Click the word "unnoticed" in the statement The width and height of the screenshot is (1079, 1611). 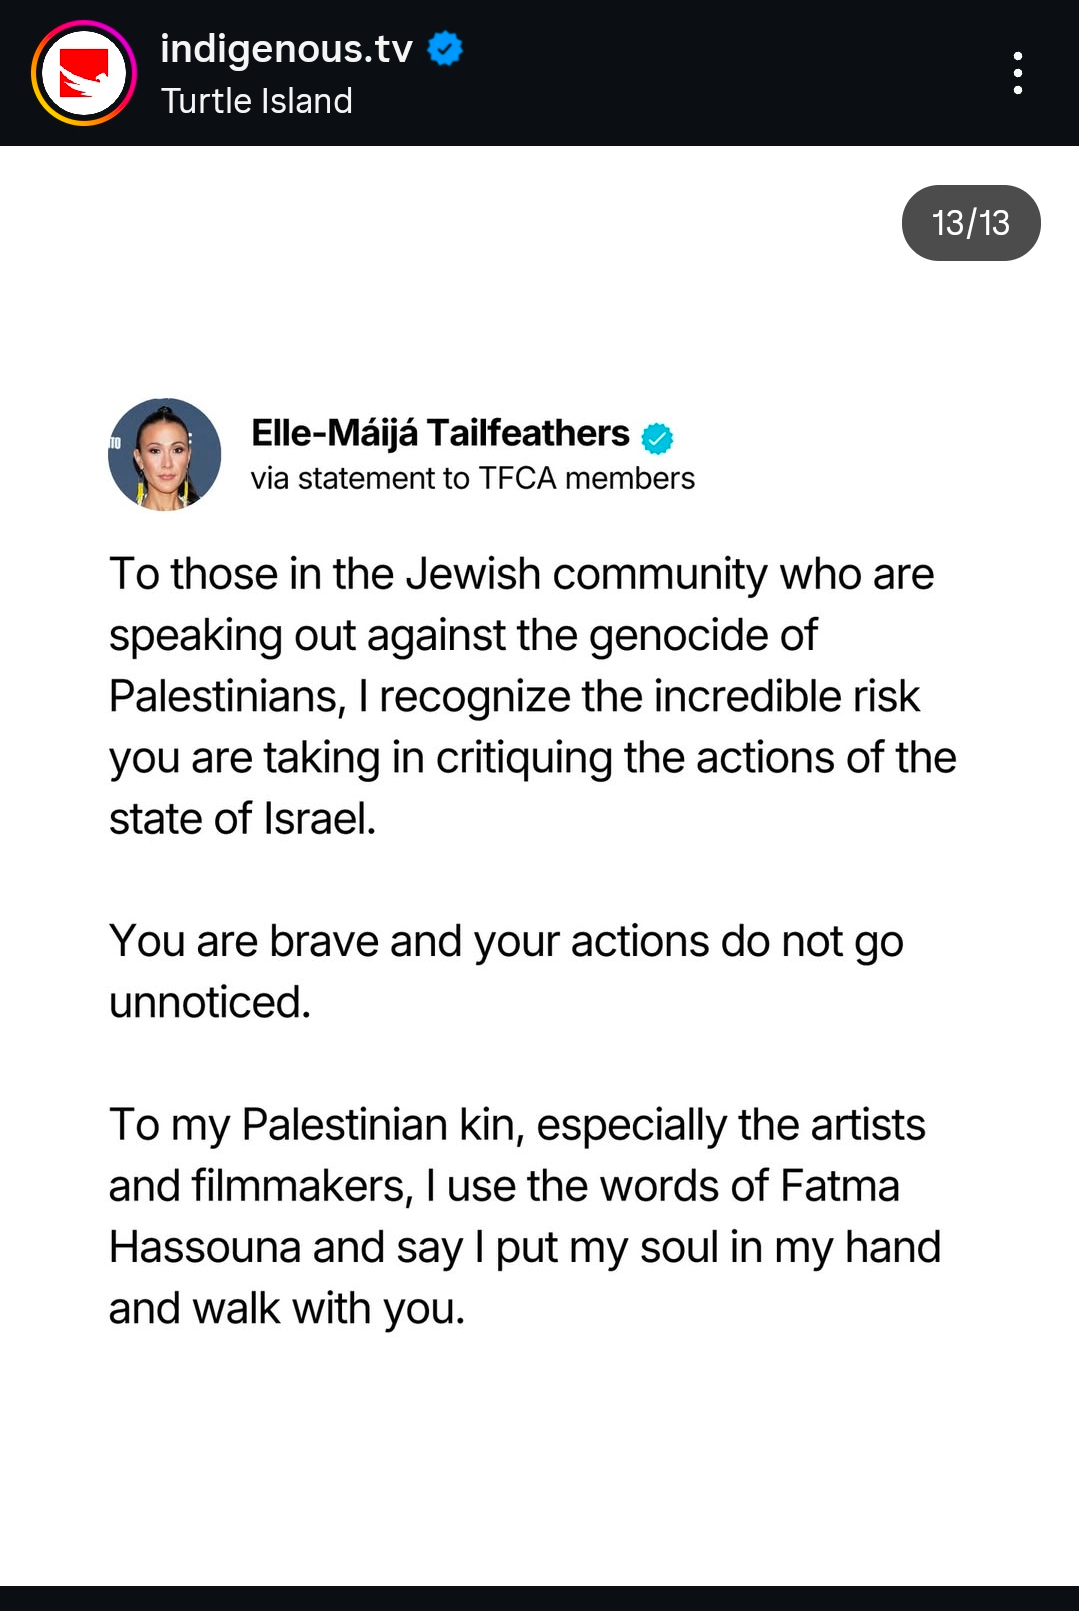point(207,1003)
